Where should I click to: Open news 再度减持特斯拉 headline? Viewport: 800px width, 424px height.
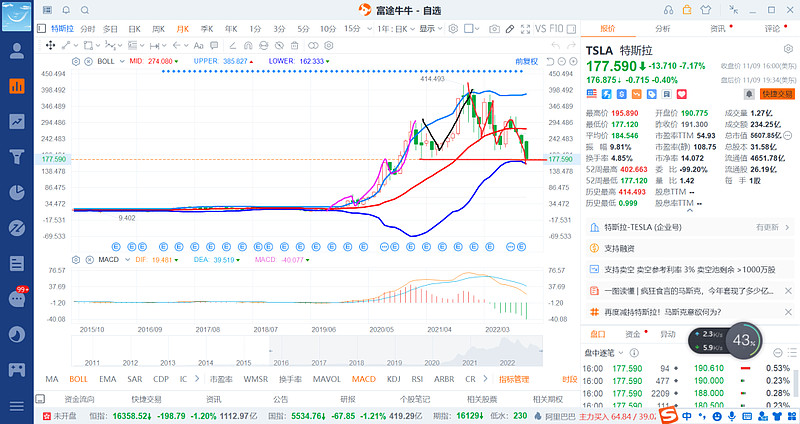(663, 312)
